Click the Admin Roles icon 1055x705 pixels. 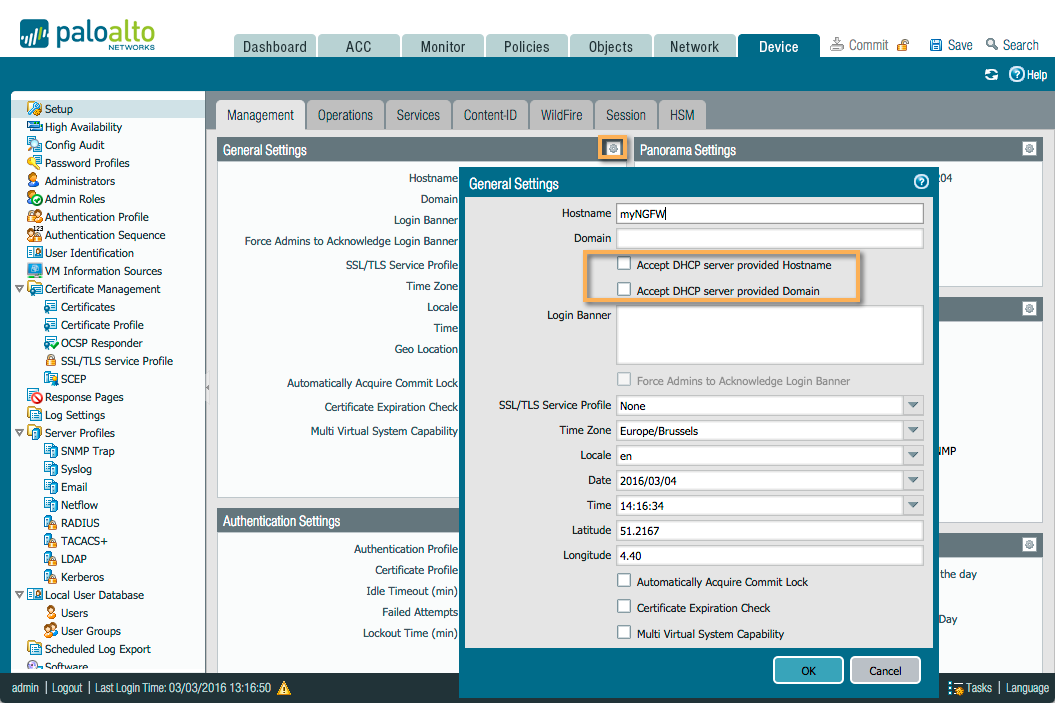point(34,198)
